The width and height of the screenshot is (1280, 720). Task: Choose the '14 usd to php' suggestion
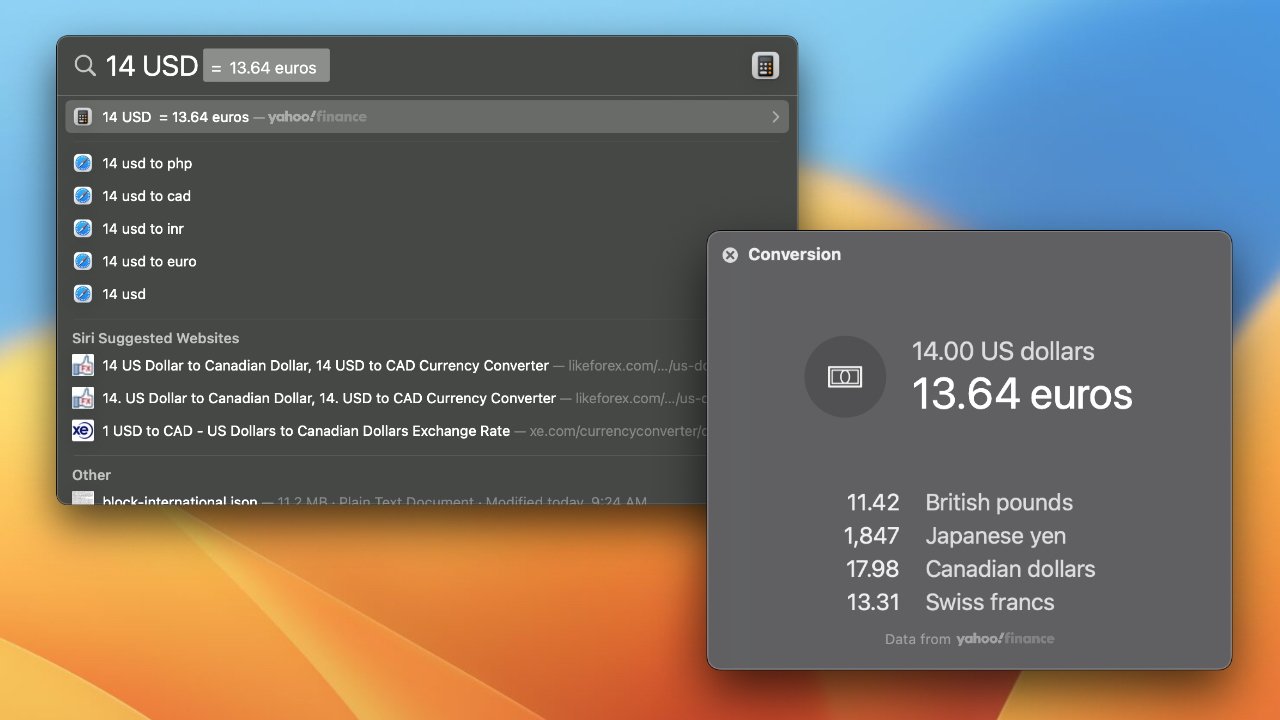tap(147, 163)
